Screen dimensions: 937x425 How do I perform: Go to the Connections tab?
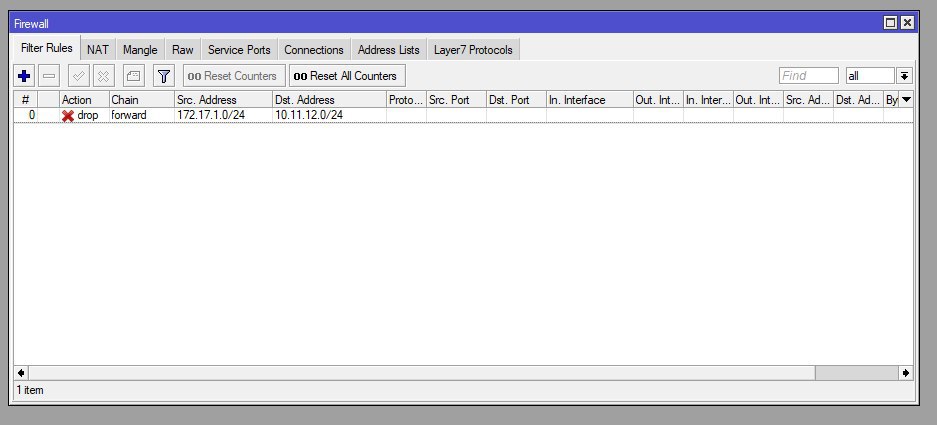point(314,50)
